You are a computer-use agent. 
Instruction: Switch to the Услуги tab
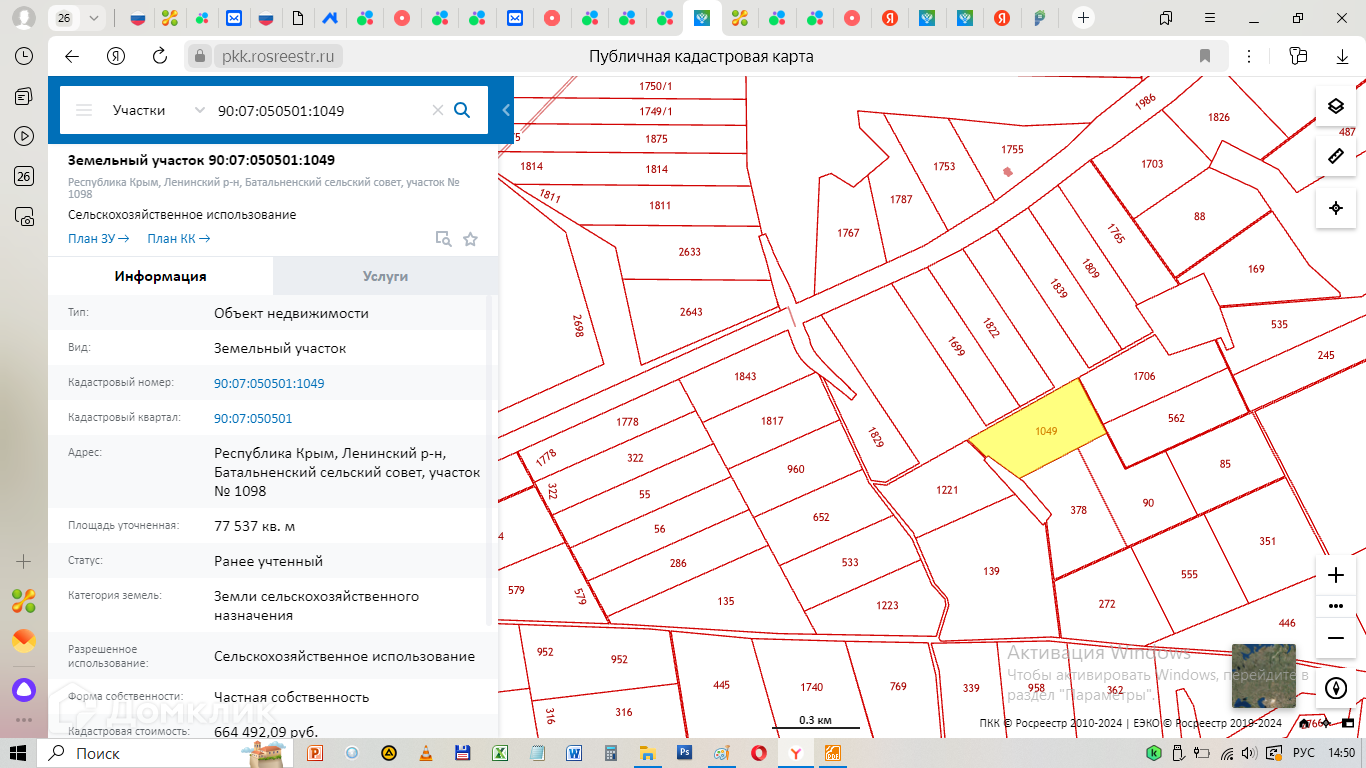tap(385, 276)
